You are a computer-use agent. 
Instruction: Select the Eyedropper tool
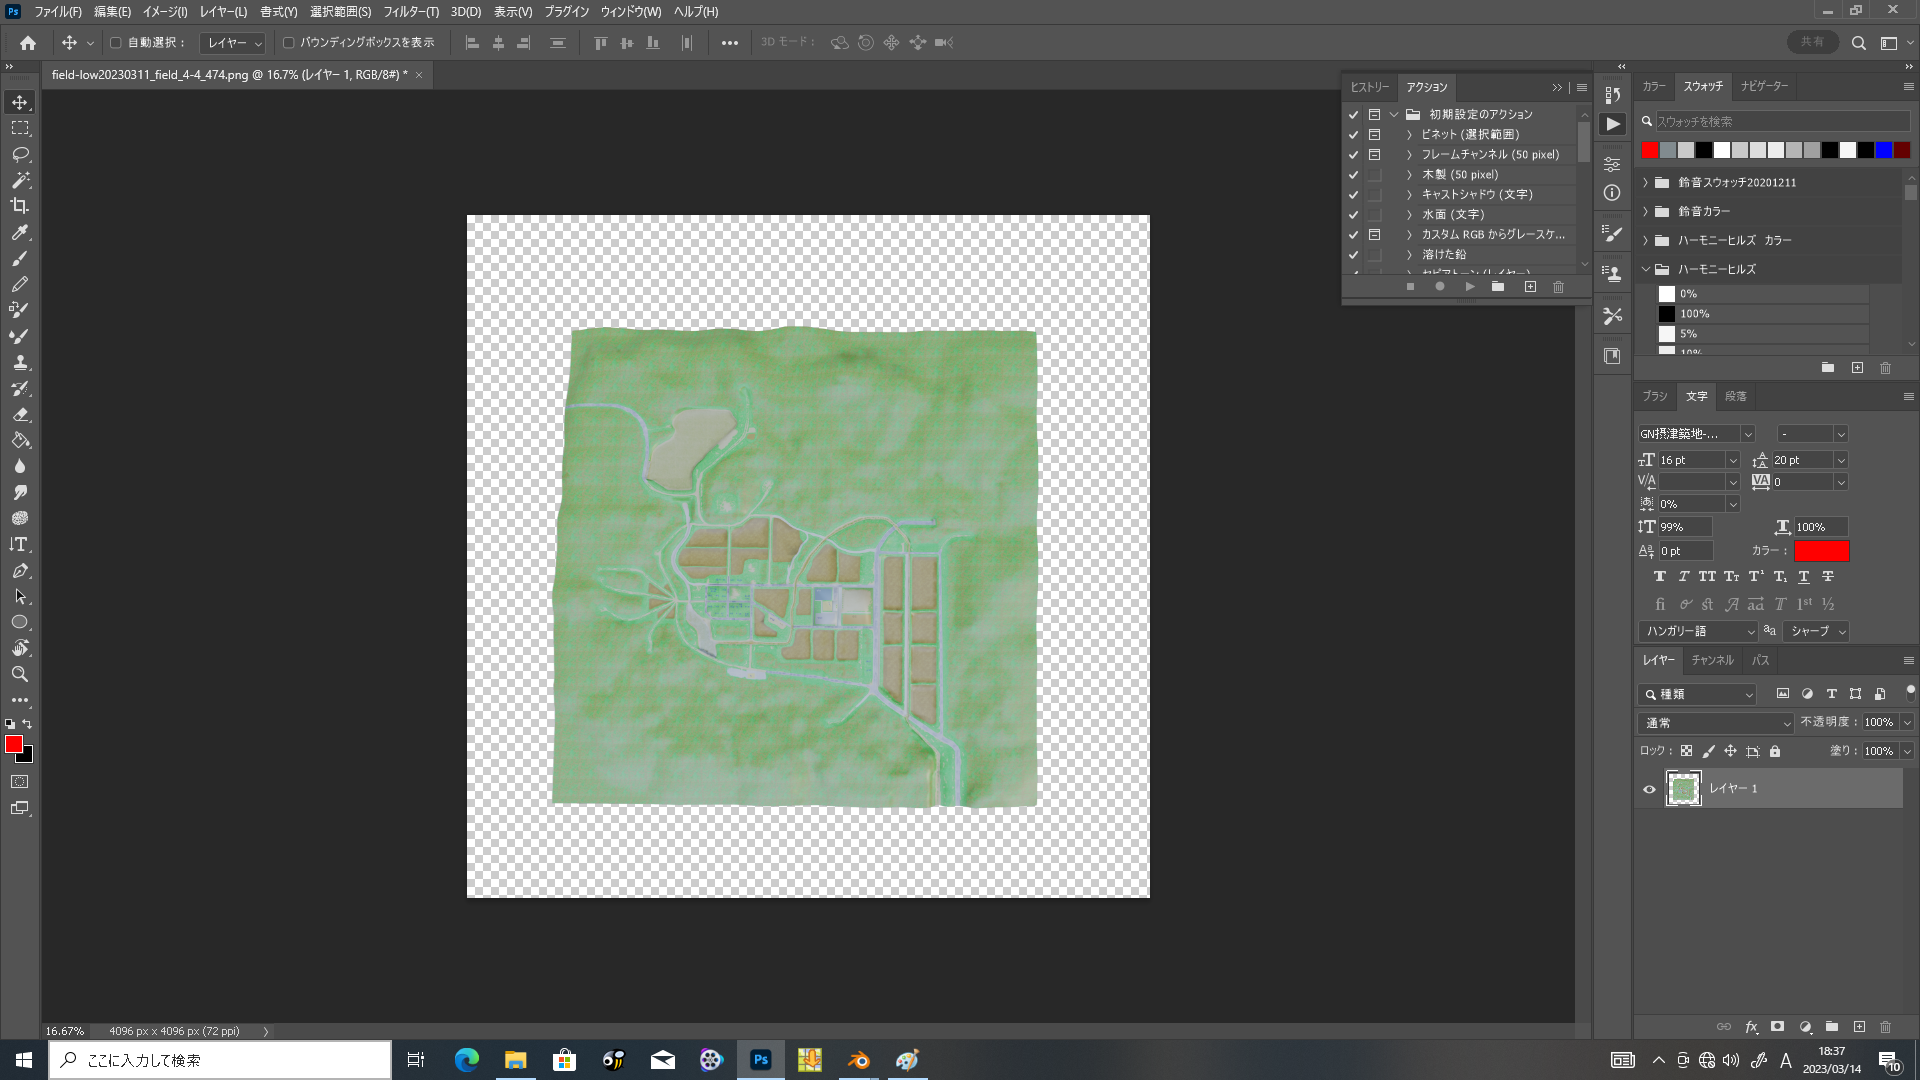[20, 232]
